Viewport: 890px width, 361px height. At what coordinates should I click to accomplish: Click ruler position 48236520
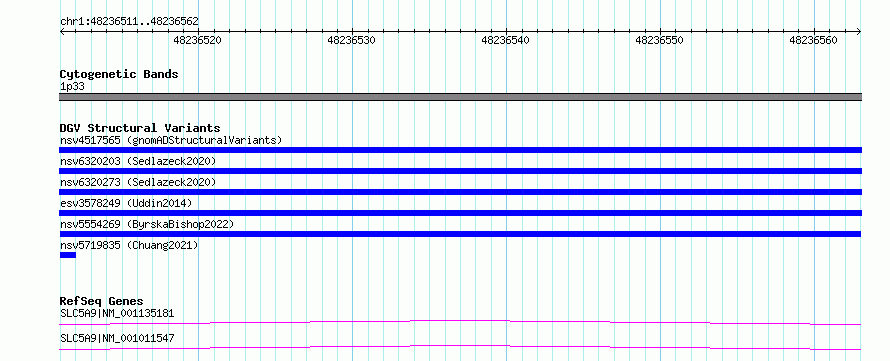[x=198, y=40]
